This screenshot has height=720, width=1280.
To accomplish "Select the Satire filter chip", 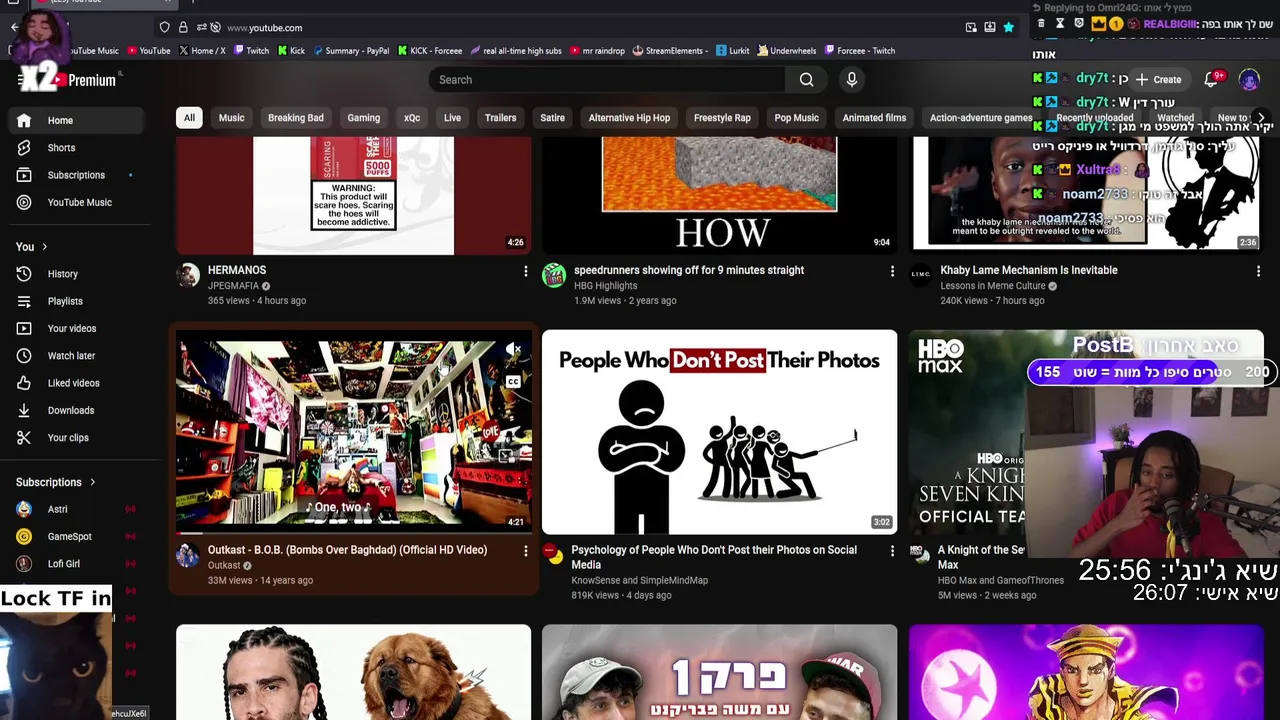I will [553, 118].
